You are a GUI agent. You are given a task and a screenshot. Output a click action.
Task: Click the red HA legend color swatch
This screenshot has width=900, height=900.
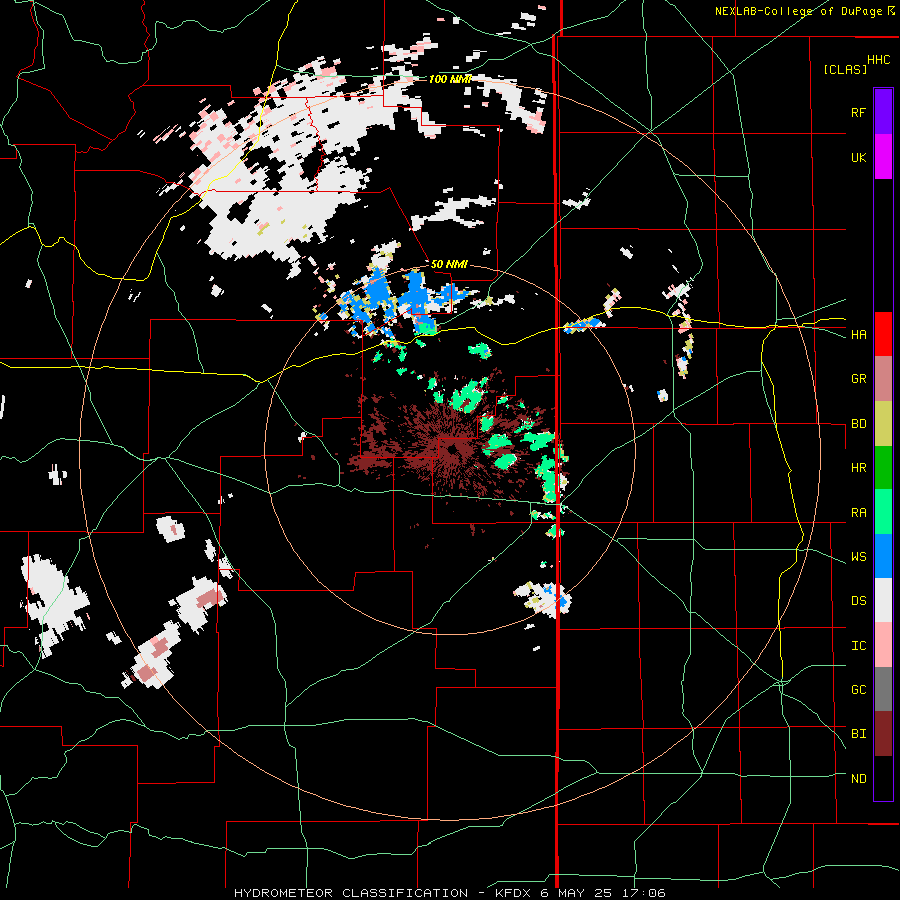click(883, 334)
